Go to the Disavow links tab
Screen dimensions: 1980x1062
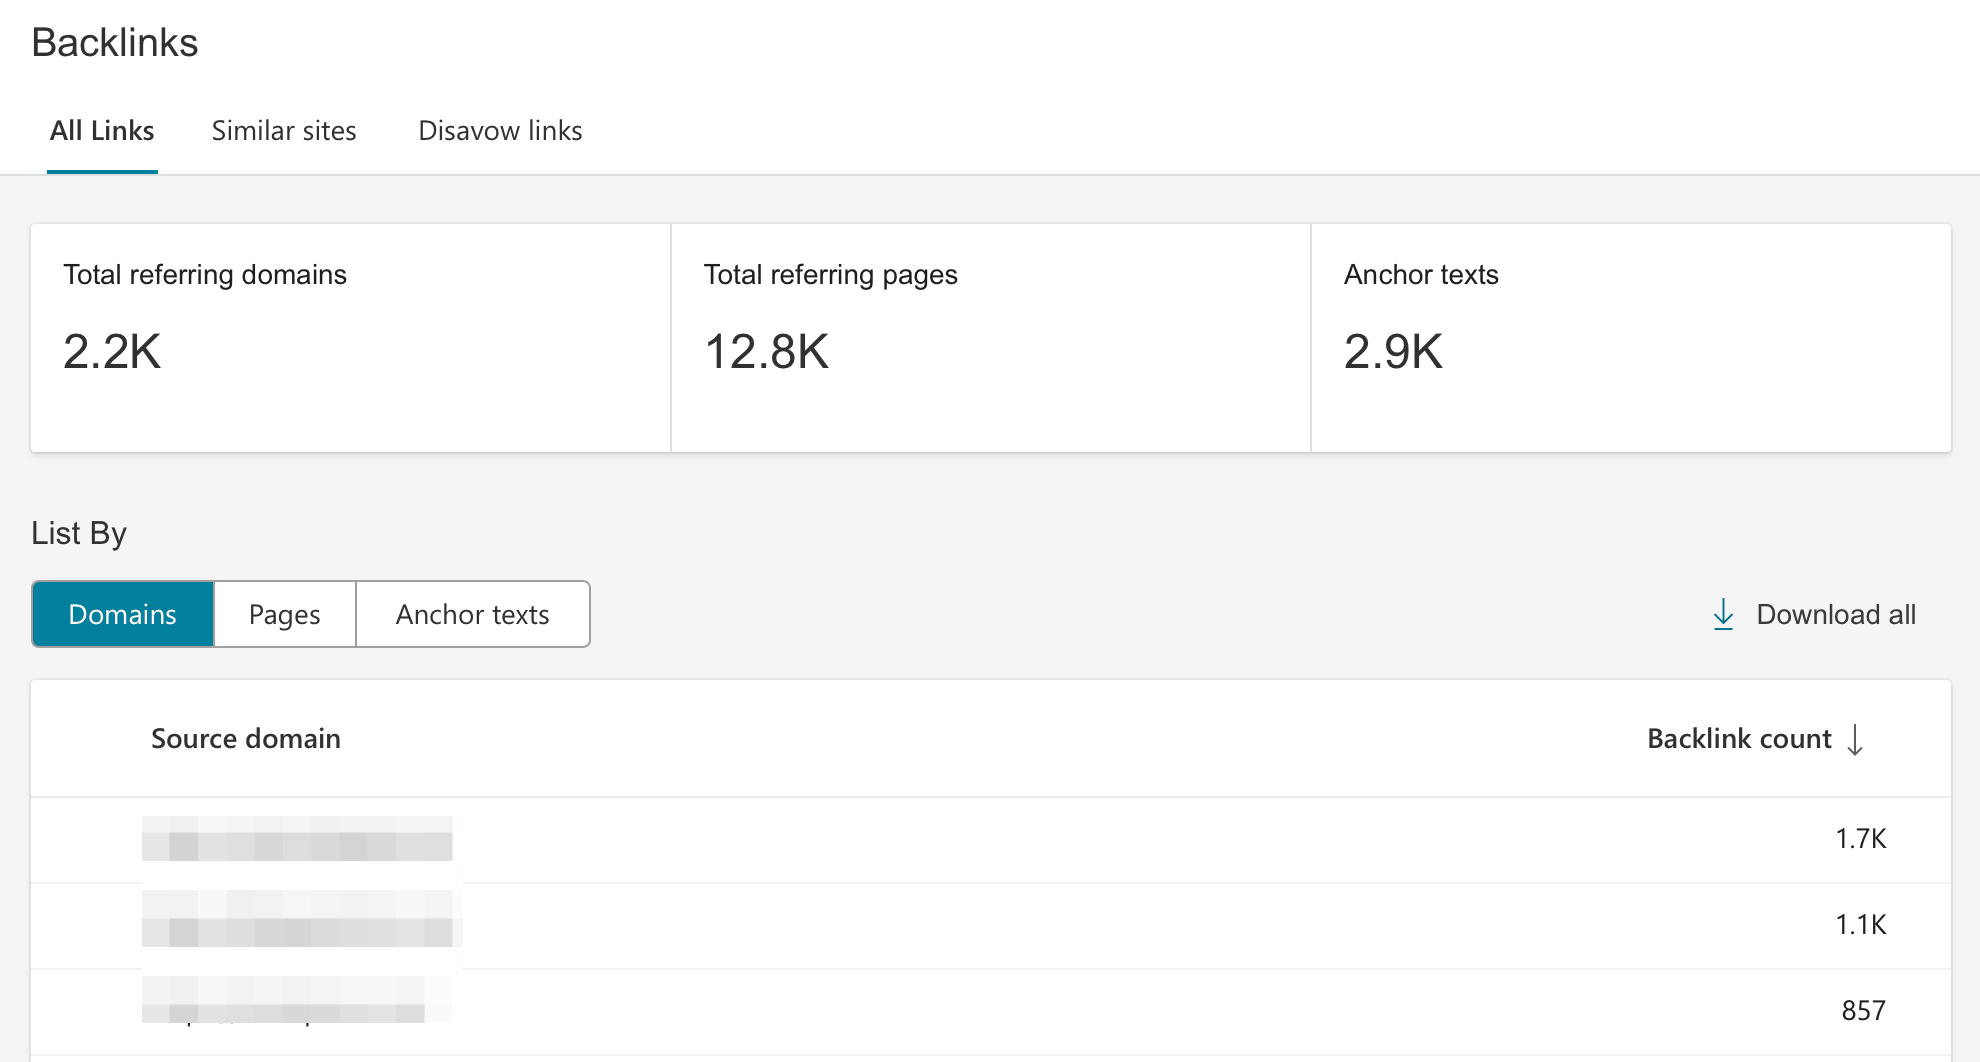click(x=500, y=131)
